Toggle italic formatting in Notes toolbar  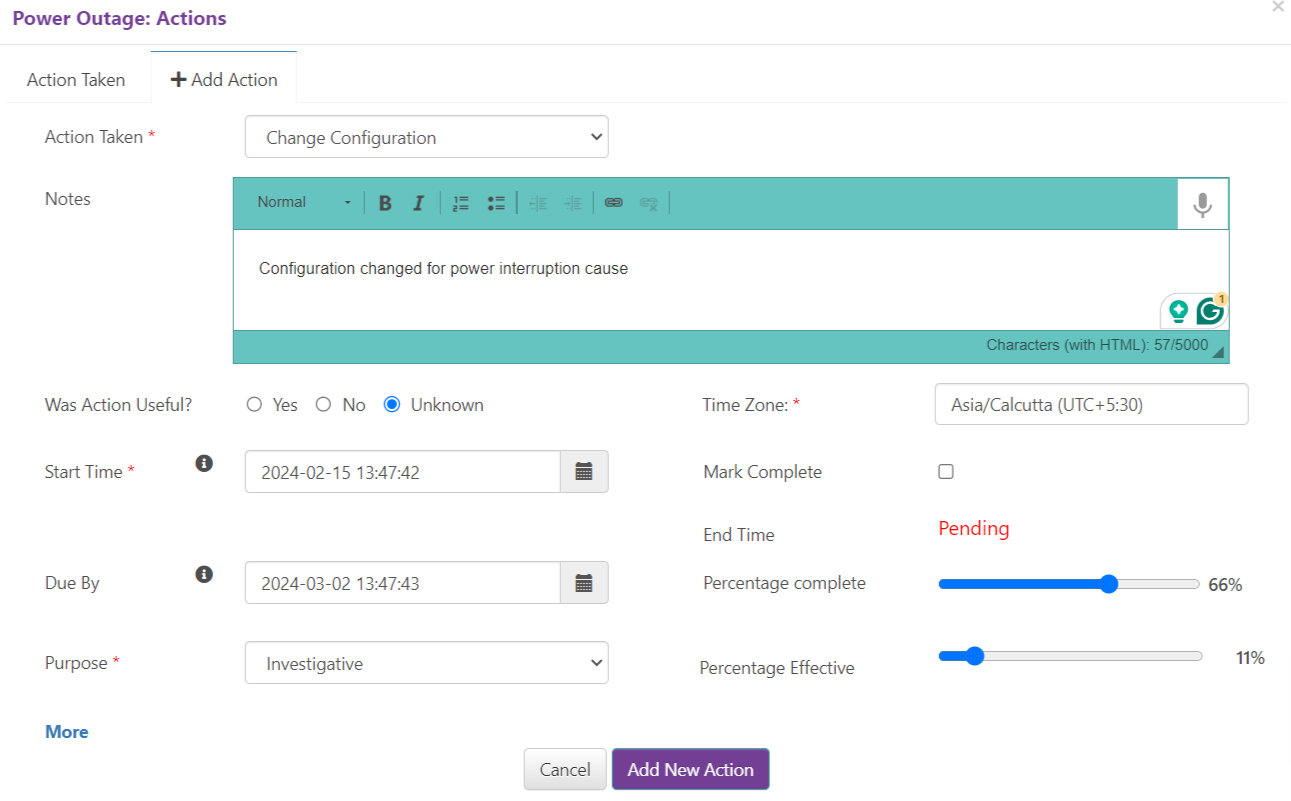(418, 203)
